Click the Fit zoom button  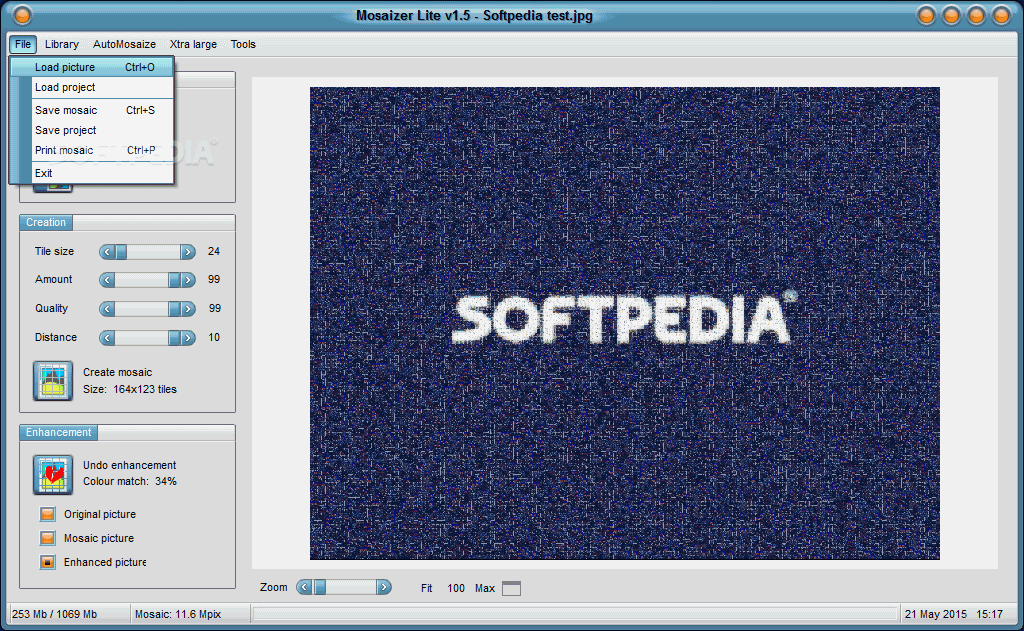(426, 589)
